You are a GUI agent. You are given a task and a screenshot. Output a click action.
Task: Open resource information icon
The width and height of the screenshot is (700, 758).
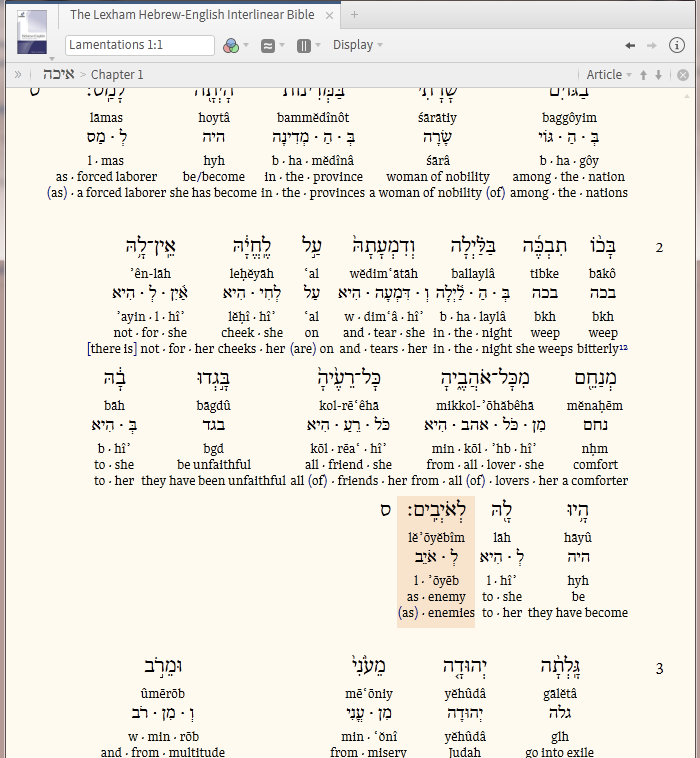[676, 45]
